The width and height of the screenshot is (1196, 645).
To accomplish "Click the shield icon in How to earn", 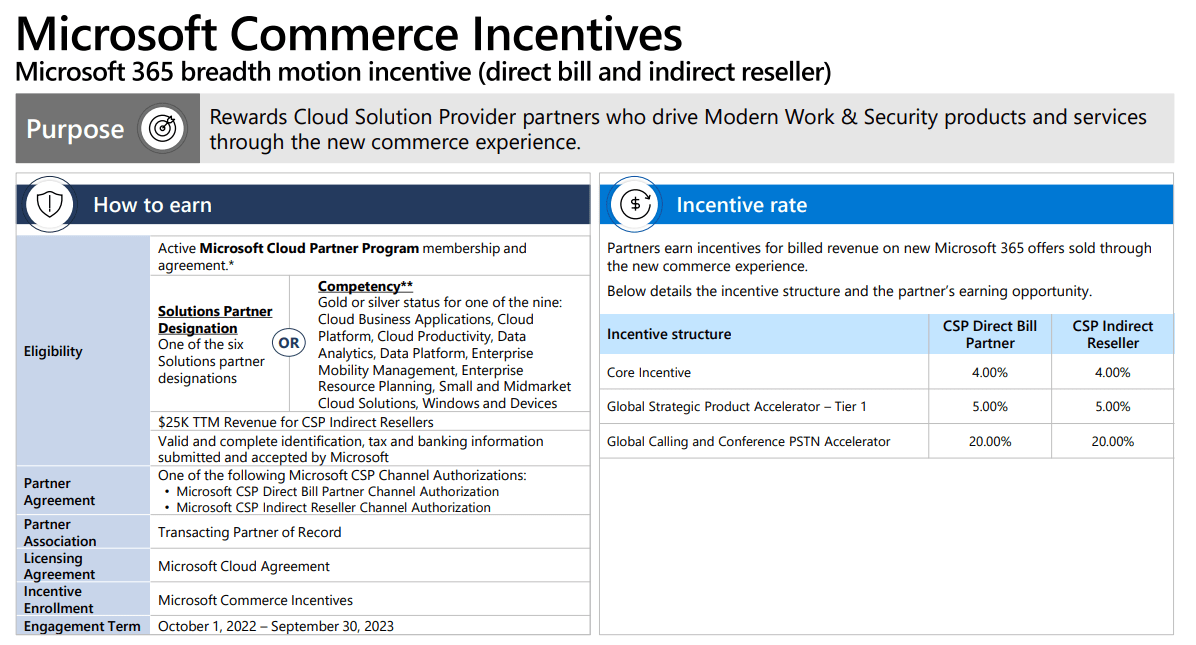I will [x=50, y=204].
